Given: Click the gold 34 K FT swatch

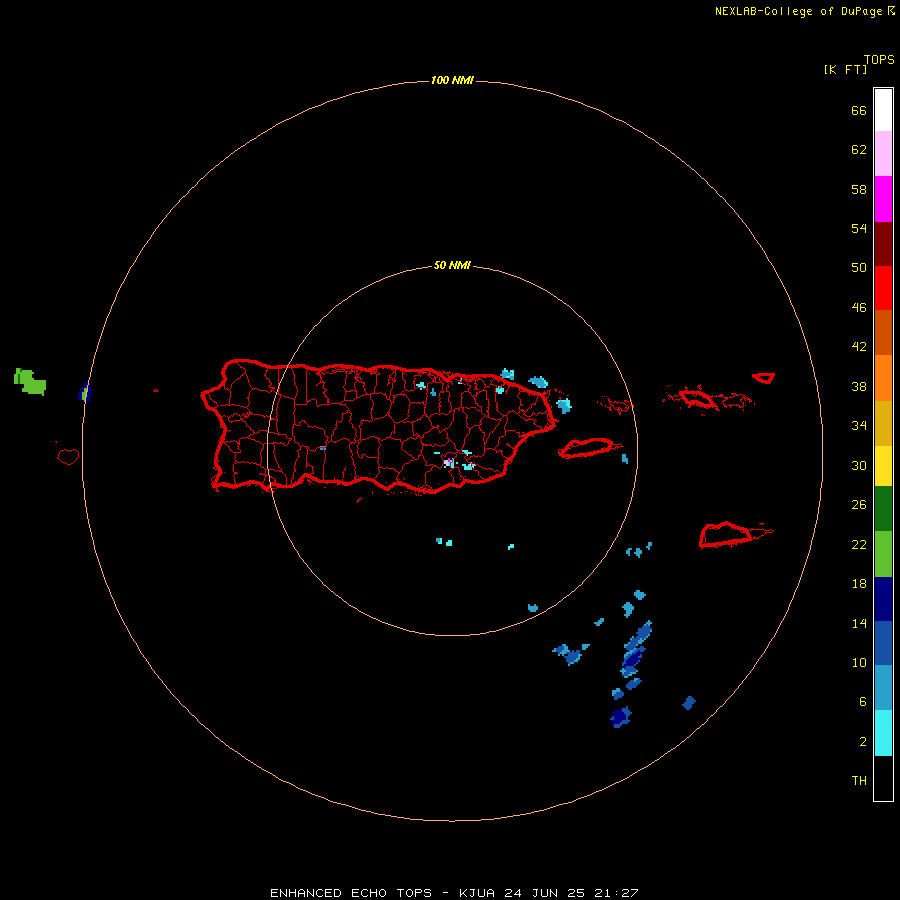Looking at the screenshot, I should (883, 423).
